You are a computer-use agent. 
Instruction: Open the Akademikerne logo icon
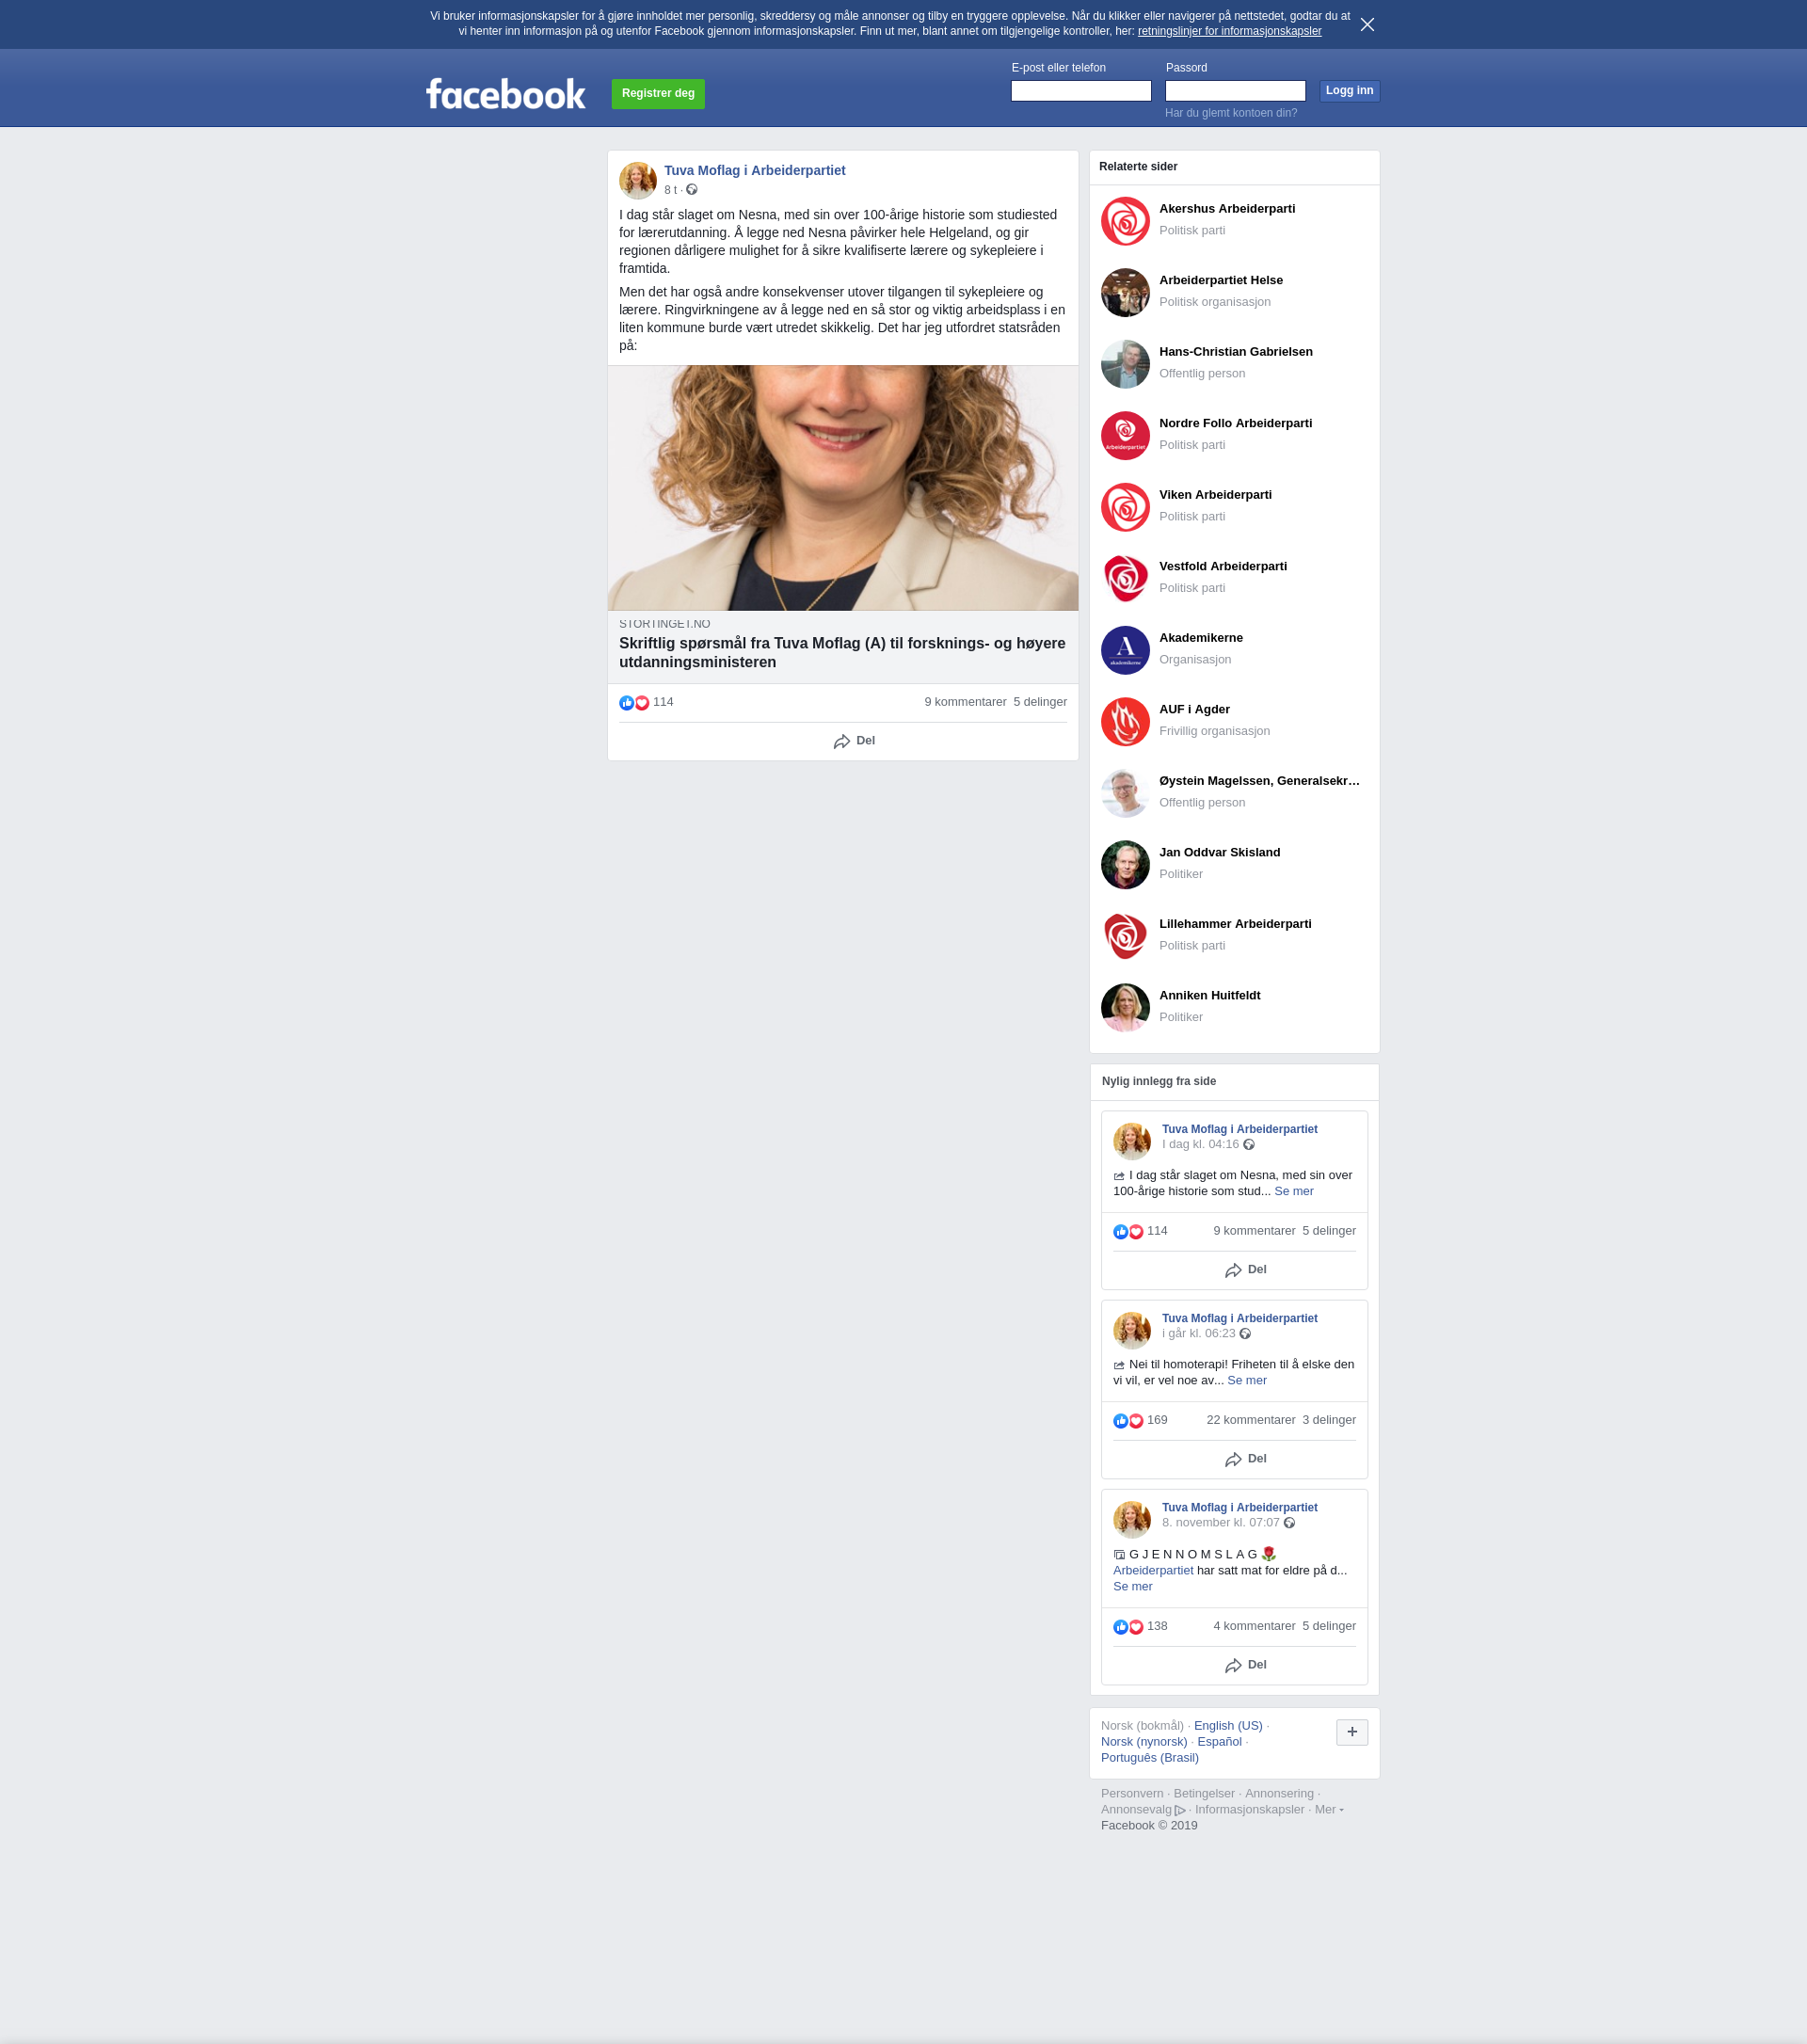click(x=1125, y=650)
